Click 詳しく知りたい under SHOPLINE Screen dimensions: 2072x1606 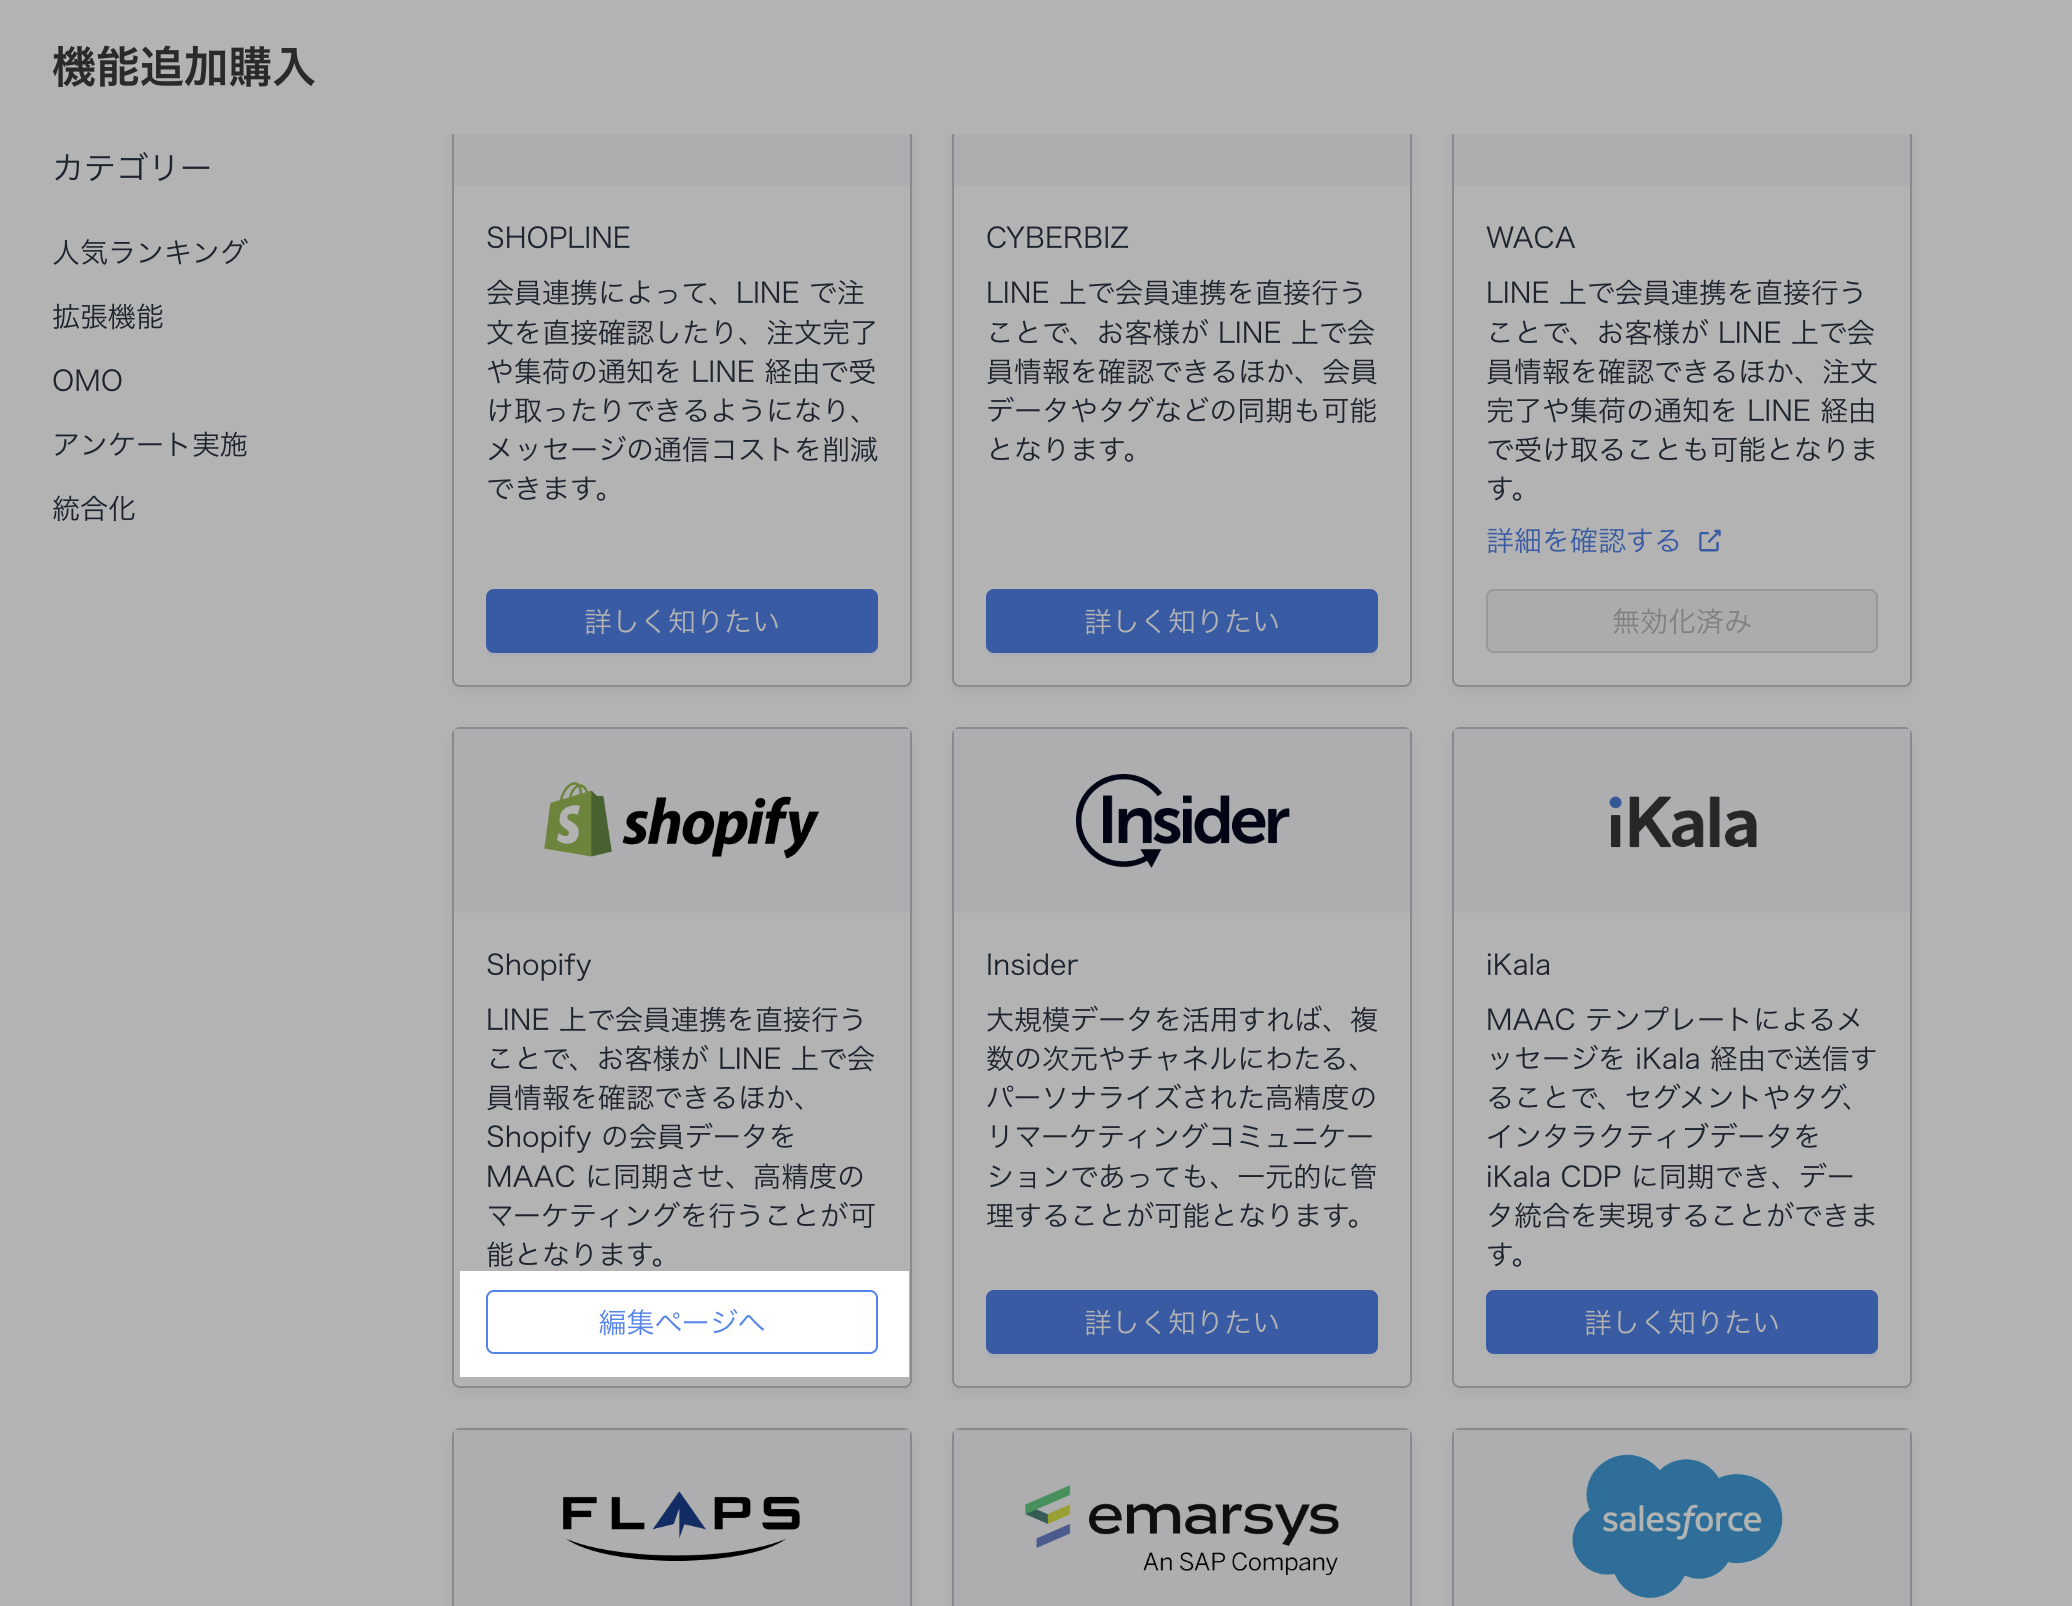coord(681,621)
